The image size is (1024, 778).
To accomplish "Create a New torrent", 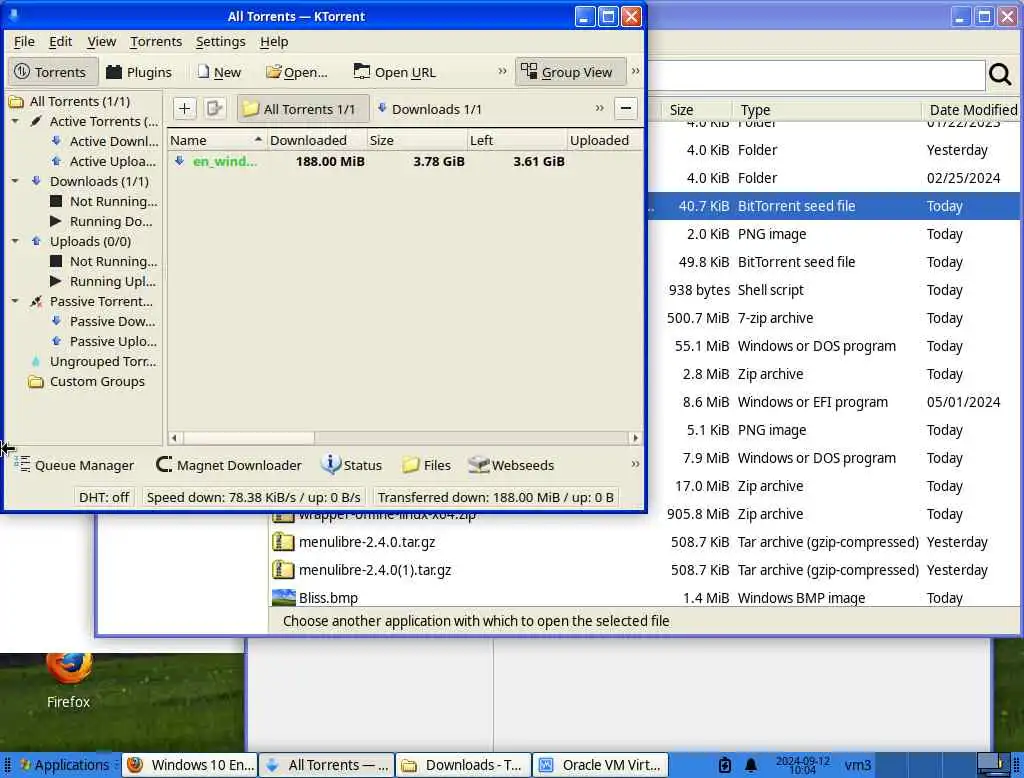I will coord(219,72).
